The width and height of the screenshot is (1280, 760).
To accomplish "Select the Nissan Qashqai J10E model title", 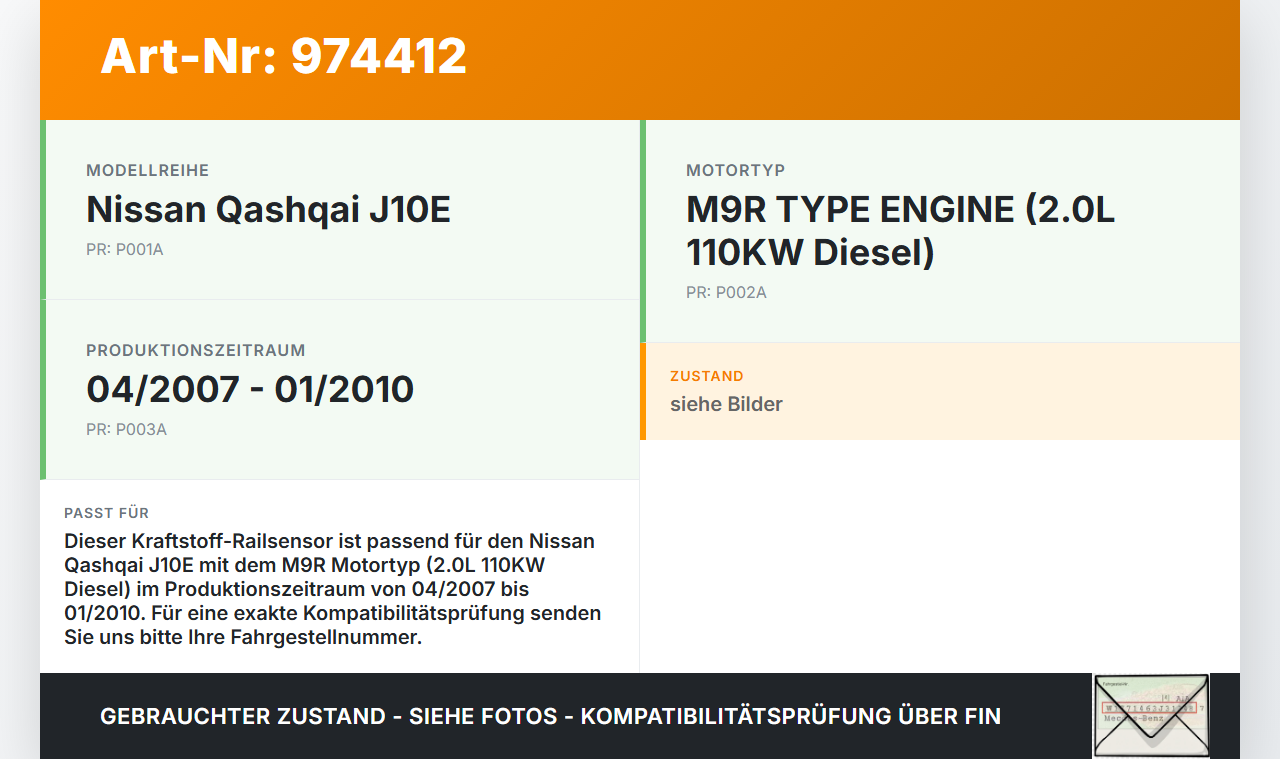I will (x=268, y=210).
